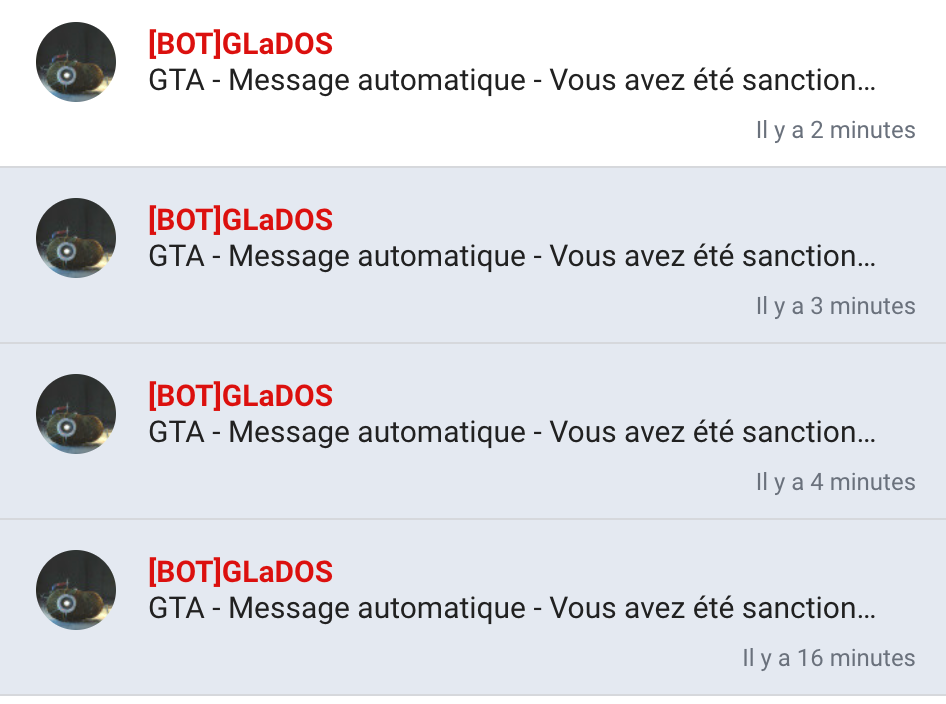The image size is (946, 704).
Task: Open message preview text from 3 minutes ago
Action: click(x=512, y=256)
